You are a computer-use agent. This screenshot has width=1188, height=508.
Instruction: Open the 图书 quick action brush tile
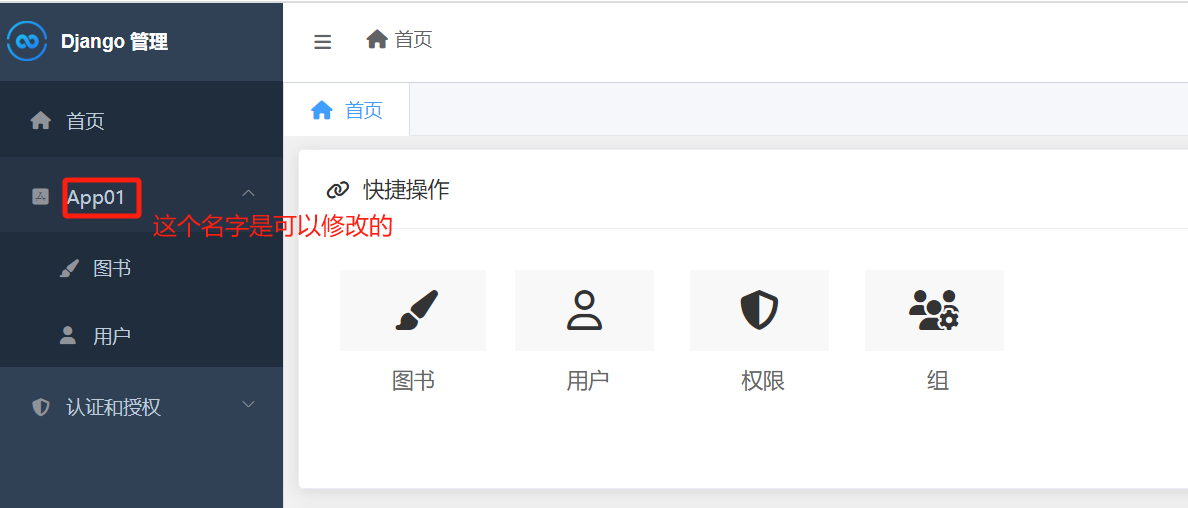(x=413, y=310)
